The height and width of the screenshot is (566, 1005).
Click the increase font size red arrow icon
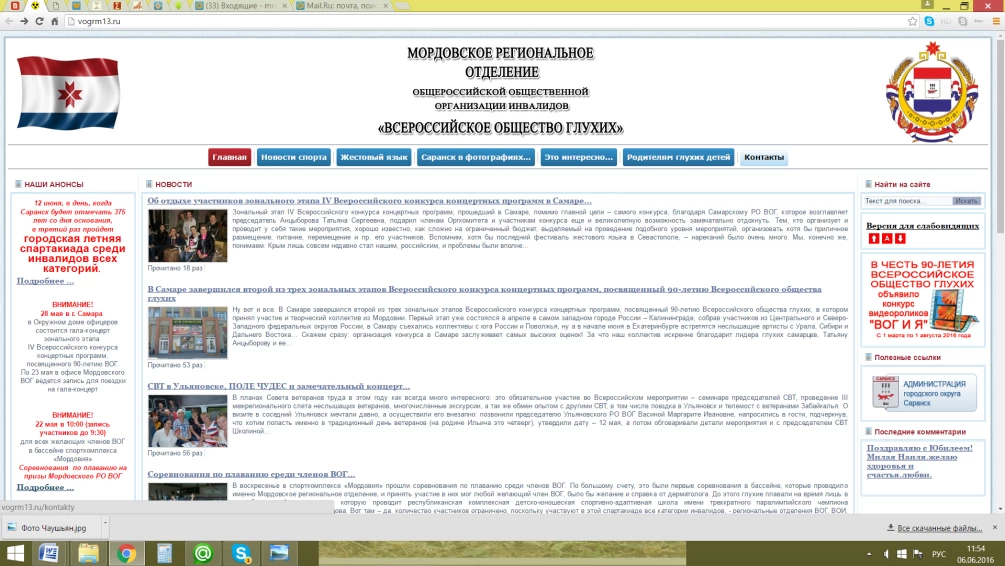point(874,238)
